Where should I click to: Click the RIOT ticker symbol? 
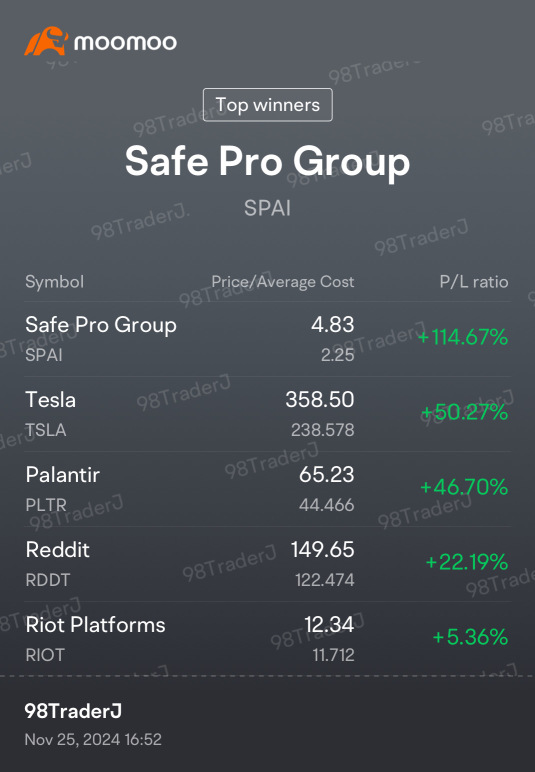(x=45, y=655)
